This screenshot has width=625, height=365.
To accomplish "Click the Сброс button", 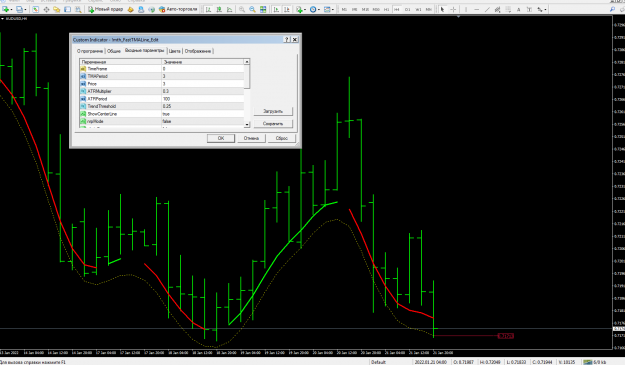I will (x=282, y=138).
